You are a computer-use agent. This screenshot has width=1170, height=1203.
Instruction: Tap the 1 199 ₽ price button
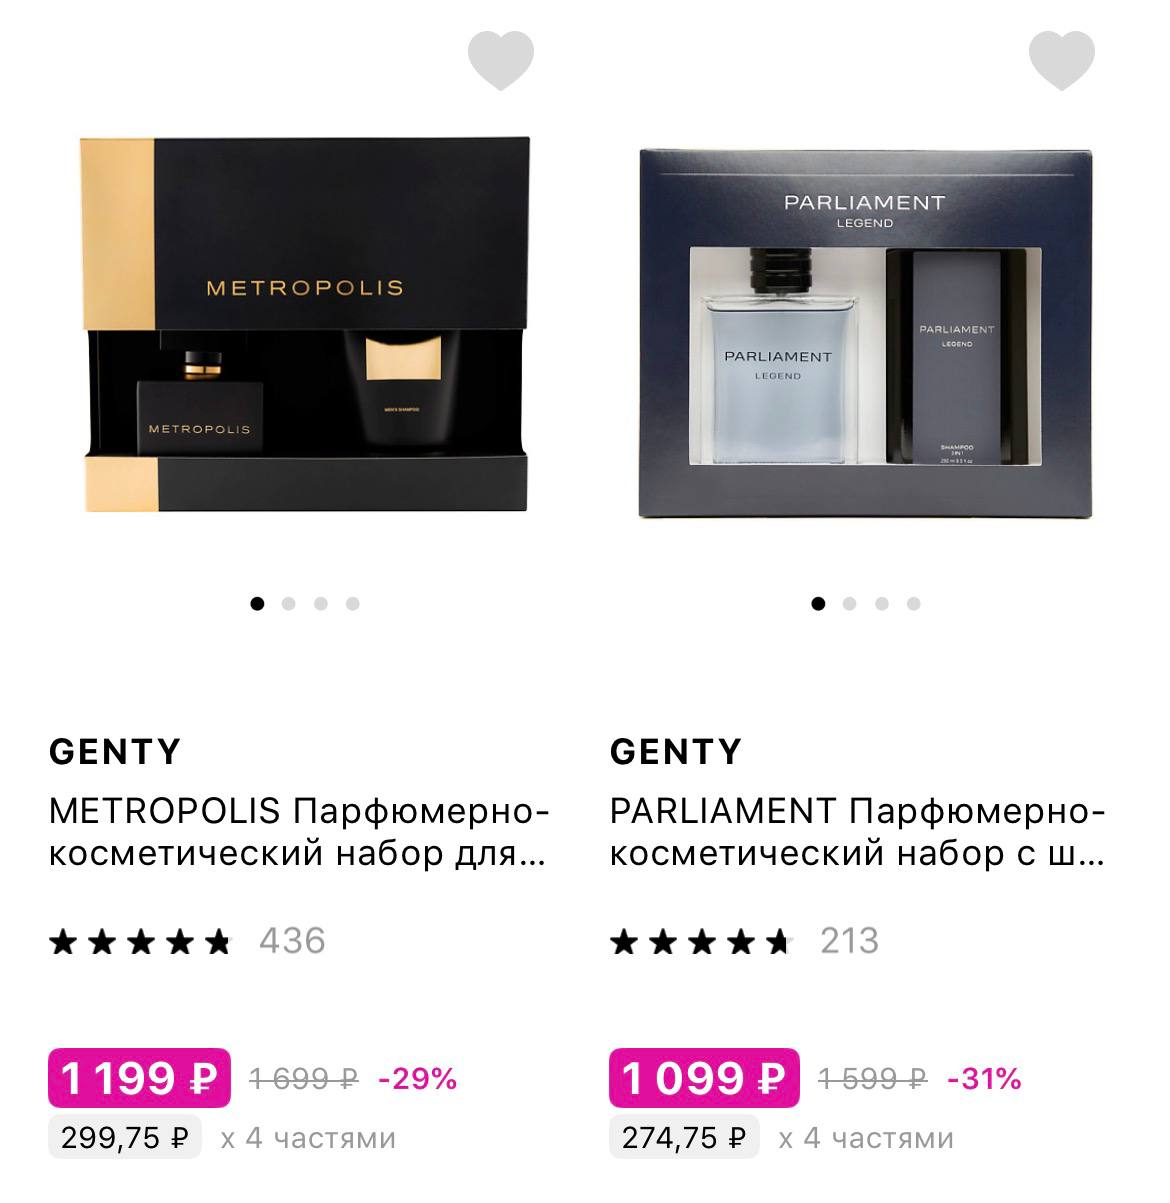pyautogui.click(x=140, y=1078)
